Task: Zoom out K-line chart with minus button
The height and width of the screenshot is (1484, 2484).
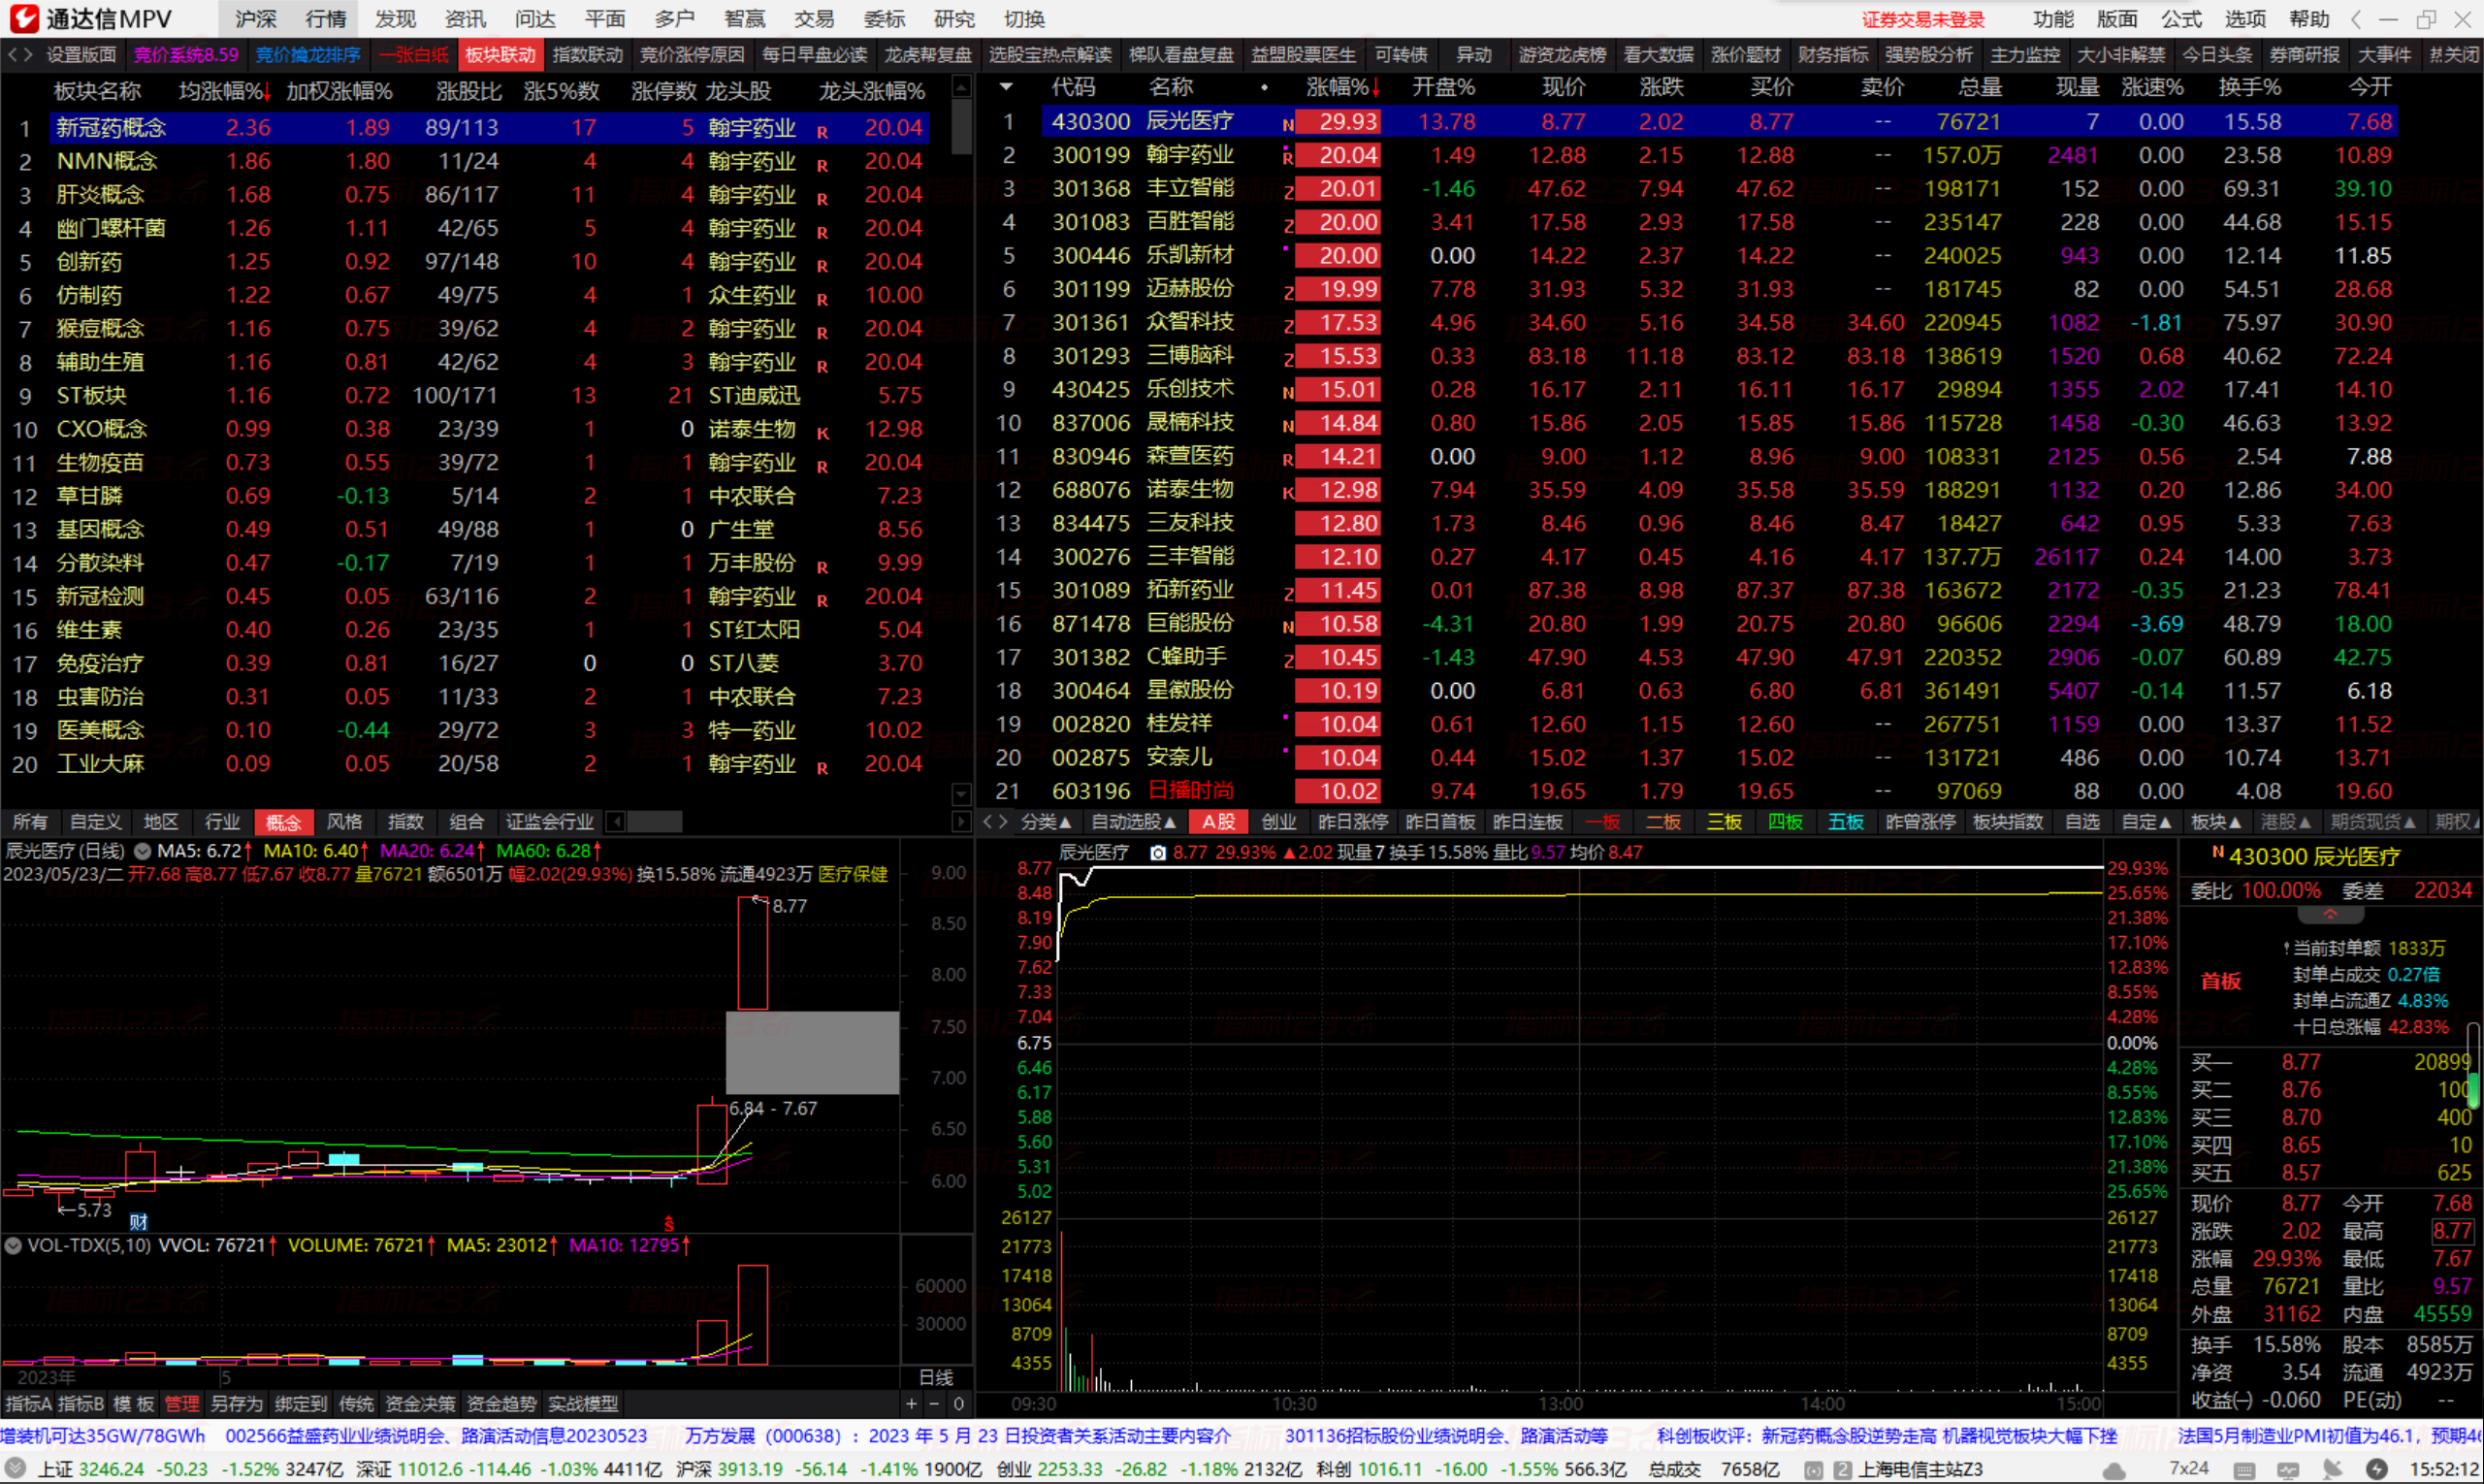Action: (x=934, y=1404)
